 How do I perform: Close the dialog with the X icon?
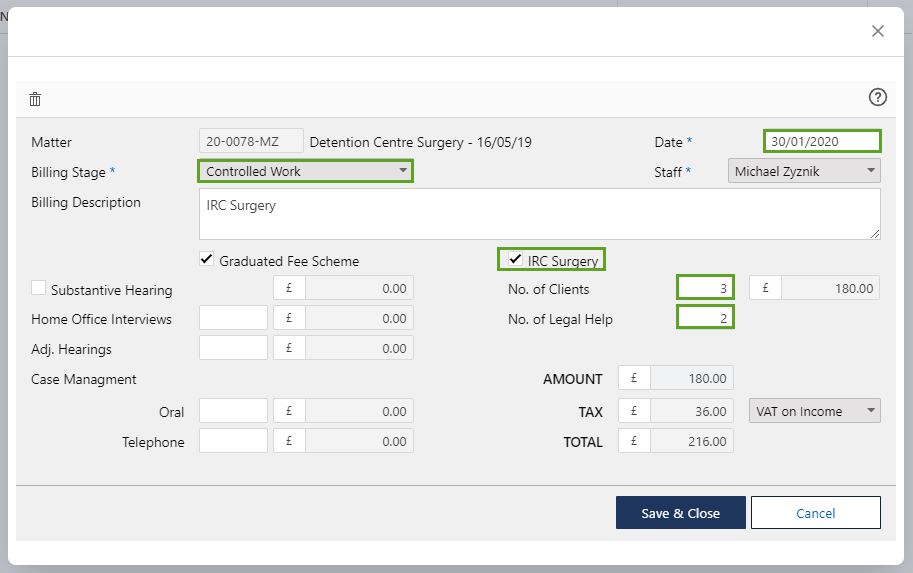click(x=877, y=31)
